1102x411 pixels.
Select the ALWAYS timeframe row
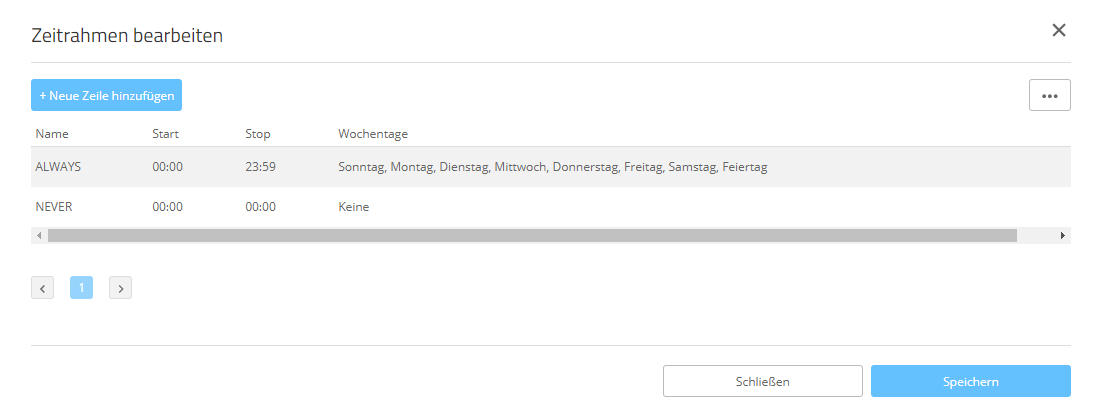(58, 167)
